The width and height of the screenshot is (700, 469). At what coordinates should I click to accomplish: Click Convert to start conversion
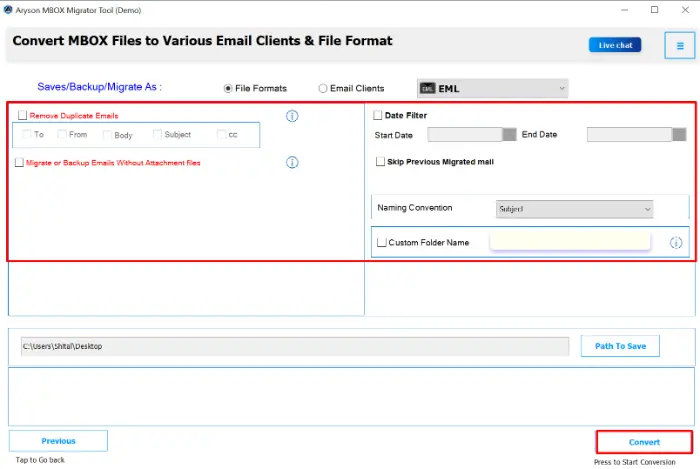tap(644, 442)
